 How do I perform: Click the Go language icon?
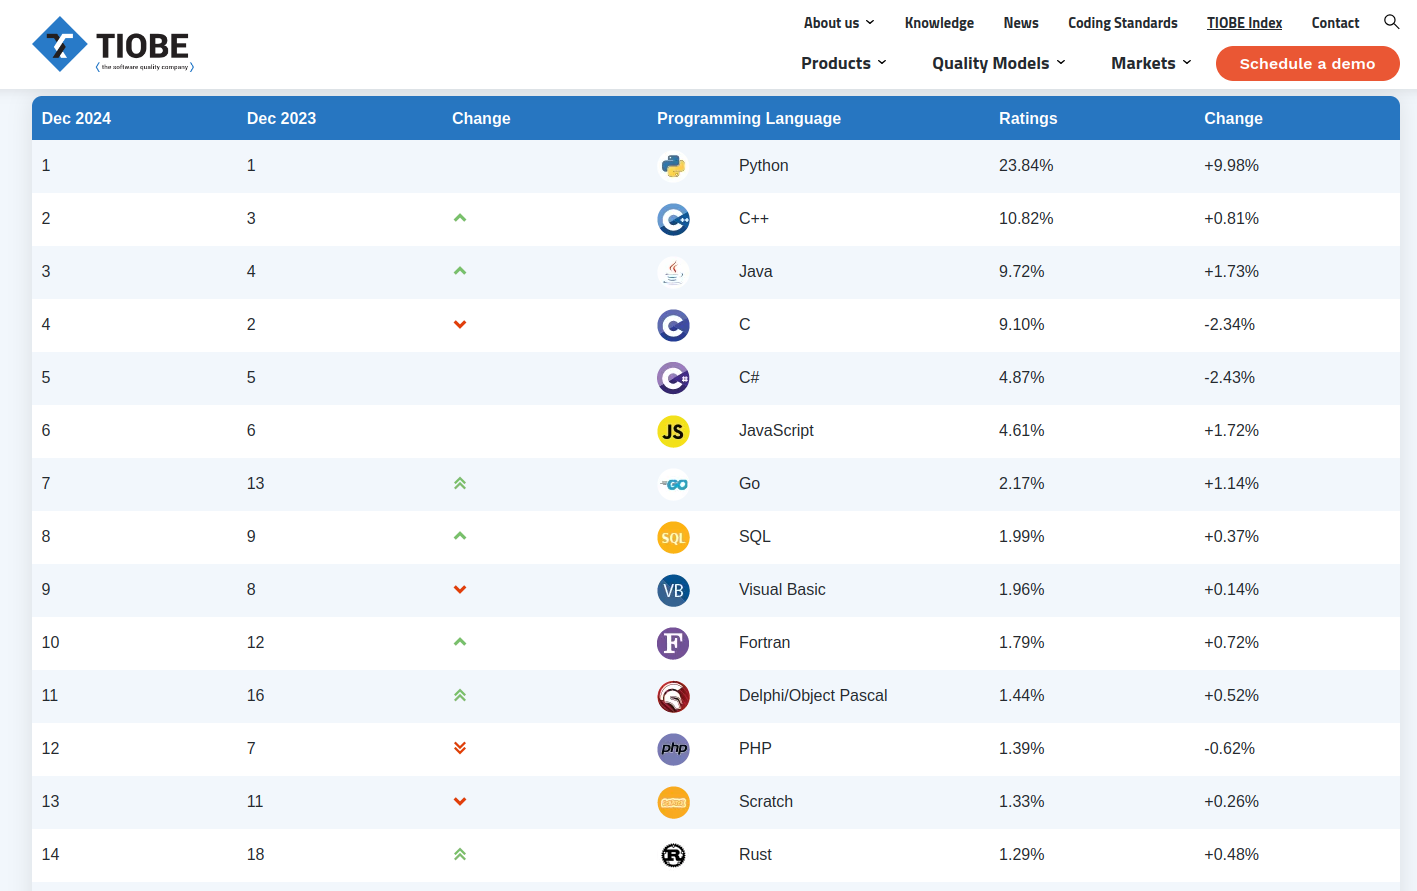[673, 484]
